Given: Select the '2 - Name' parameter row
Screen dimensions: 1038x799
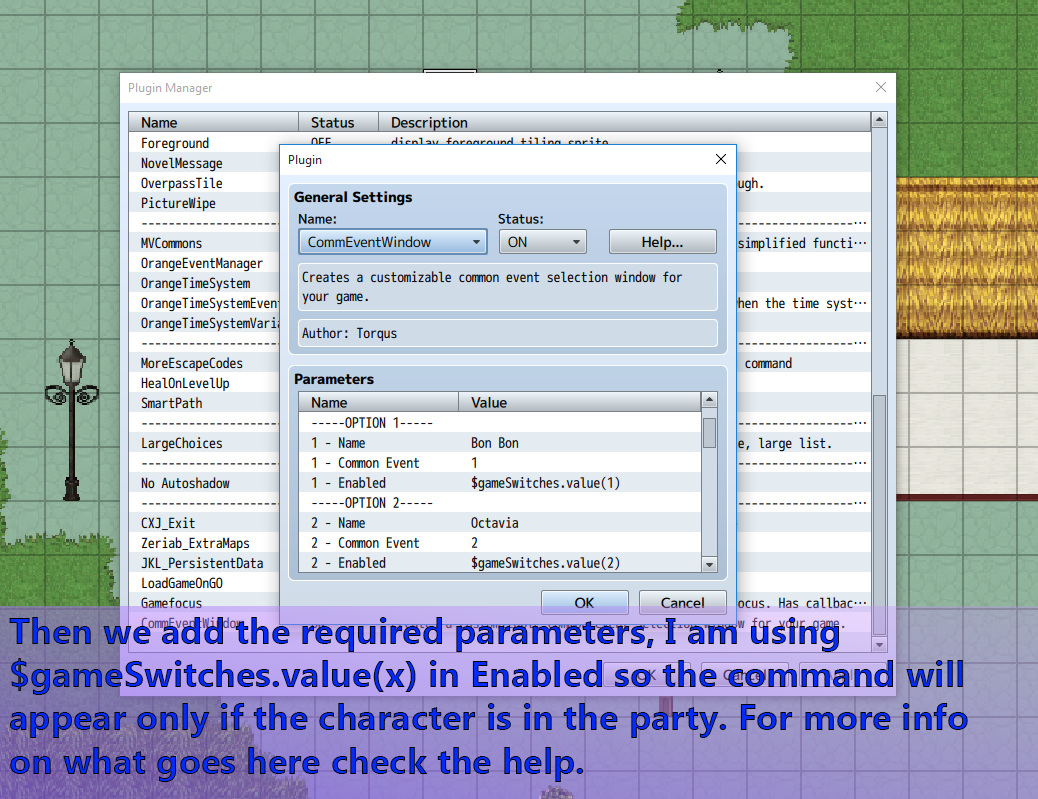Looking at the screenshot, I should pyautogui.click(x=500, y=523).
